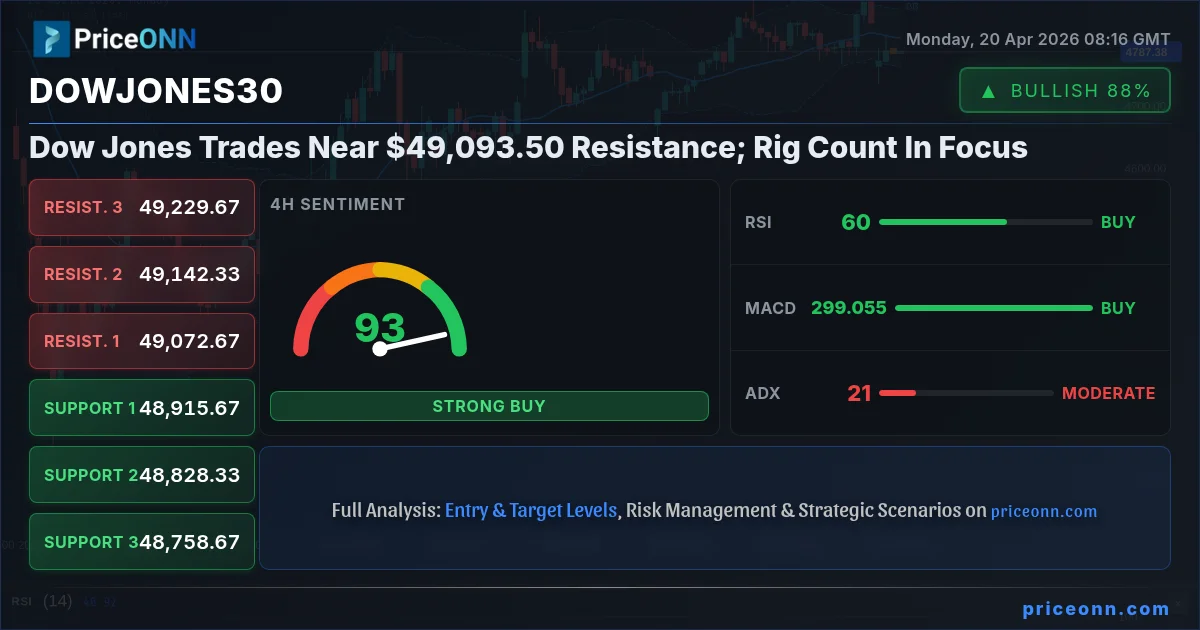Click the MACD indicator label
Viewport: 1200px width, 630px height.
coord(770,308)
